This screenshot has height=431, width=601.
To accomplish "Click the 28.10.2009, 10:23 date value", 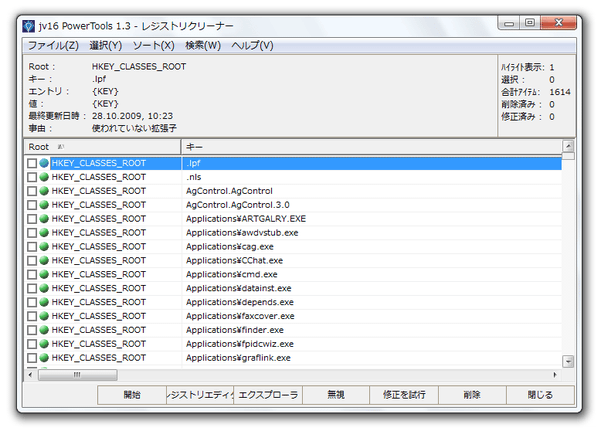I will click(132, 116).
